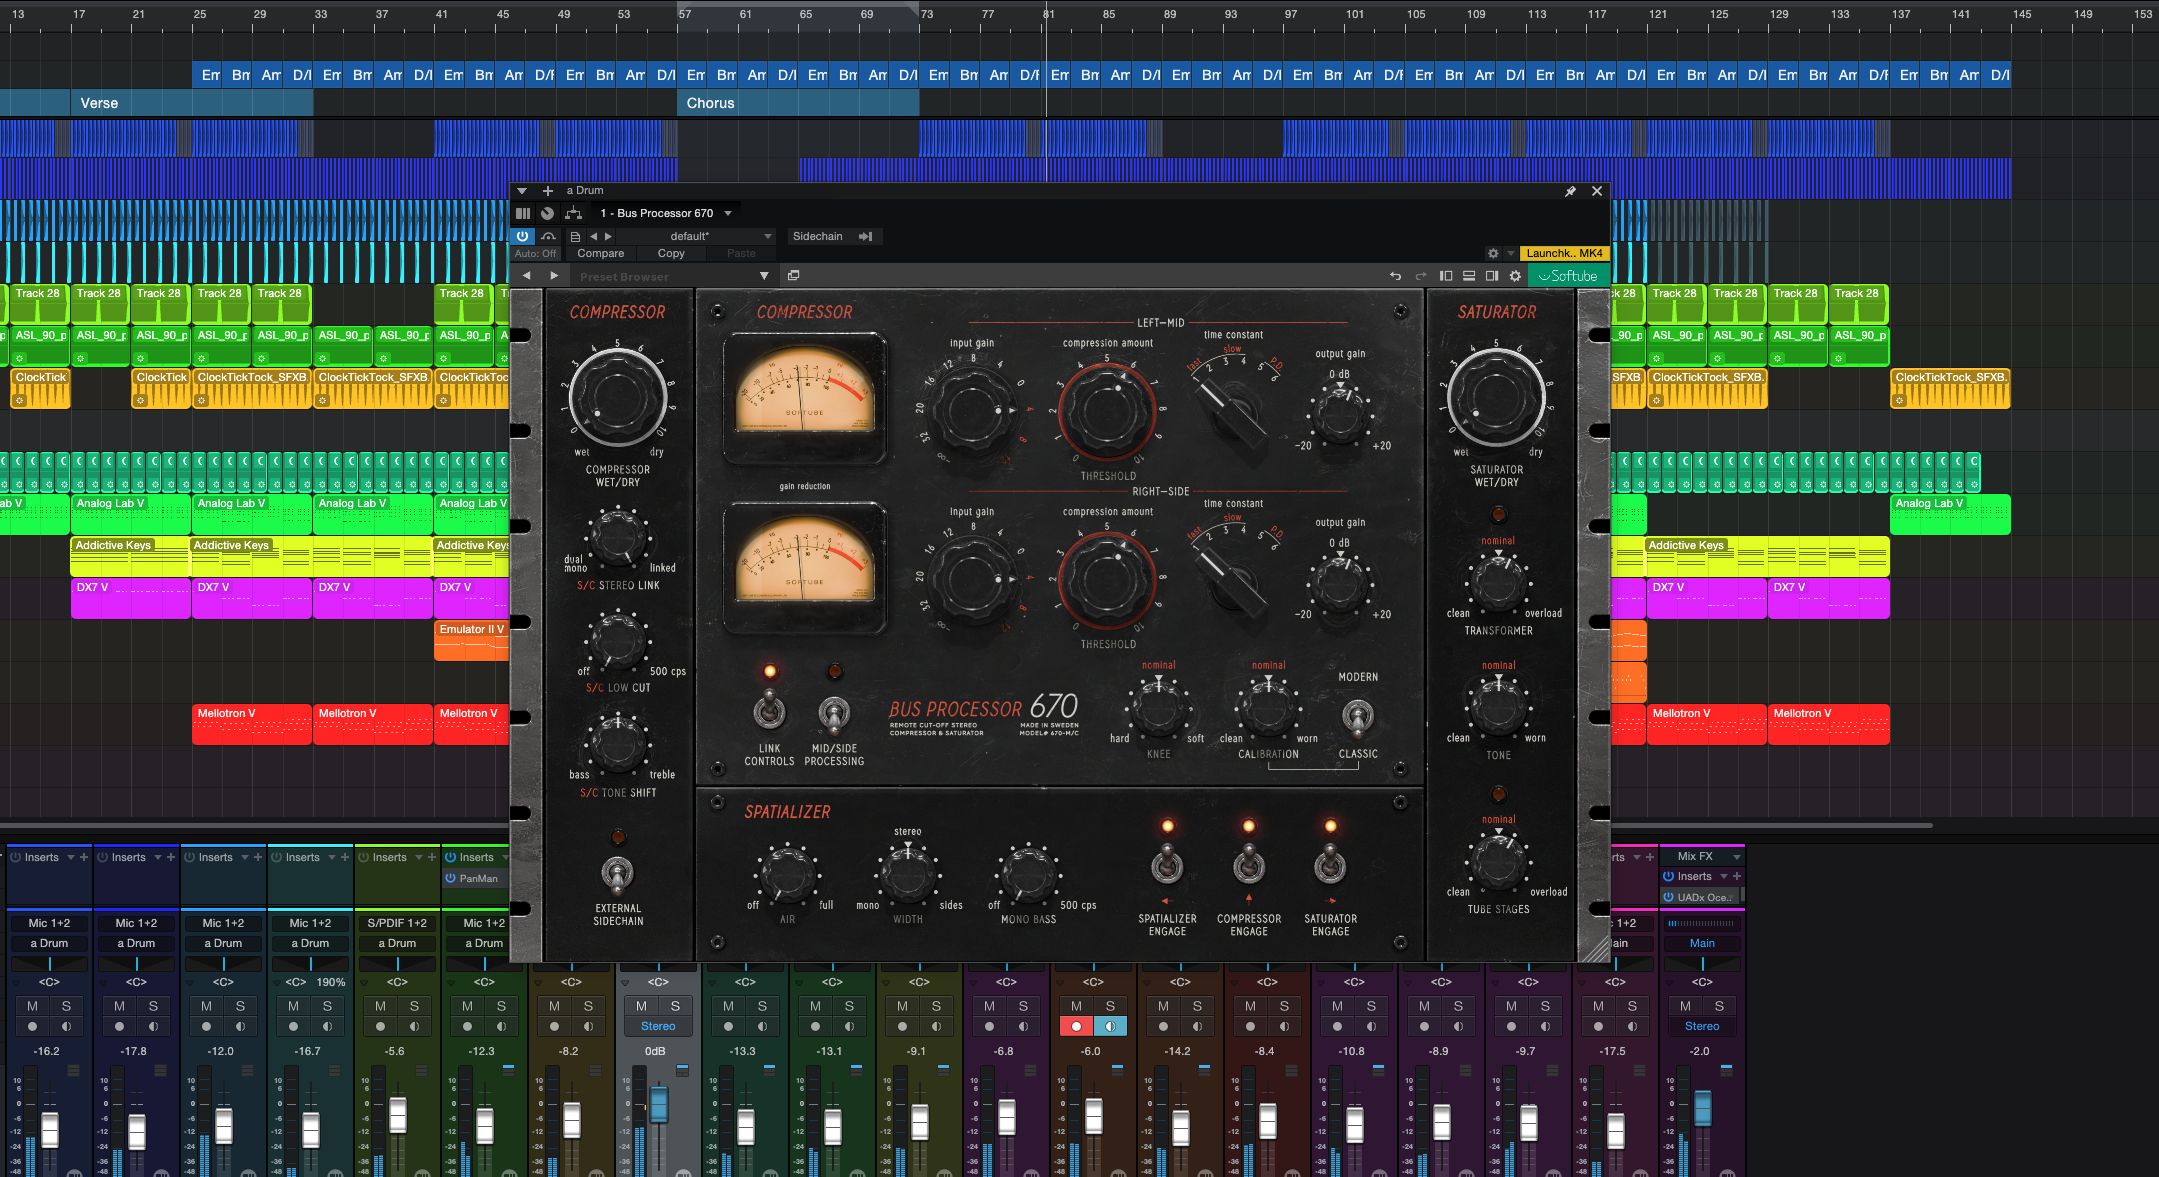Viewport: 2159px width, 1177px height.
Task: Toggle the right side panel view icon
Action: click(x=1492, y=276)
